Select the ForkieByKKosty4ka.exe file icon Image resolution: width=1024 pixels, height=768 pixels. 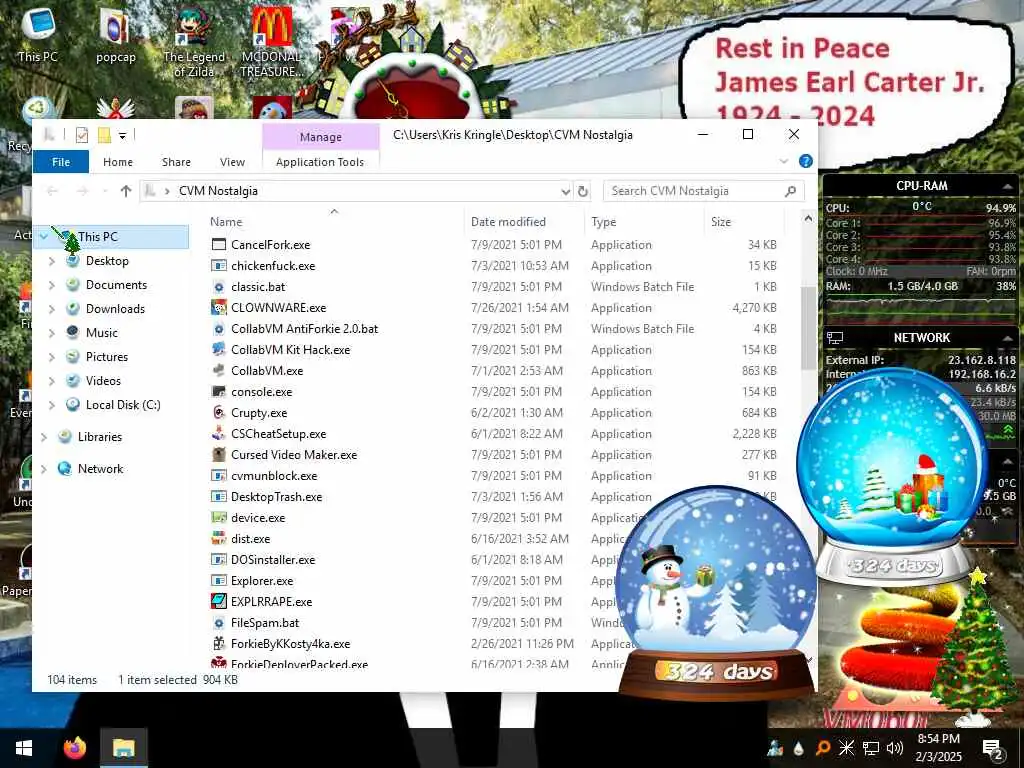(x=219, y=643)
